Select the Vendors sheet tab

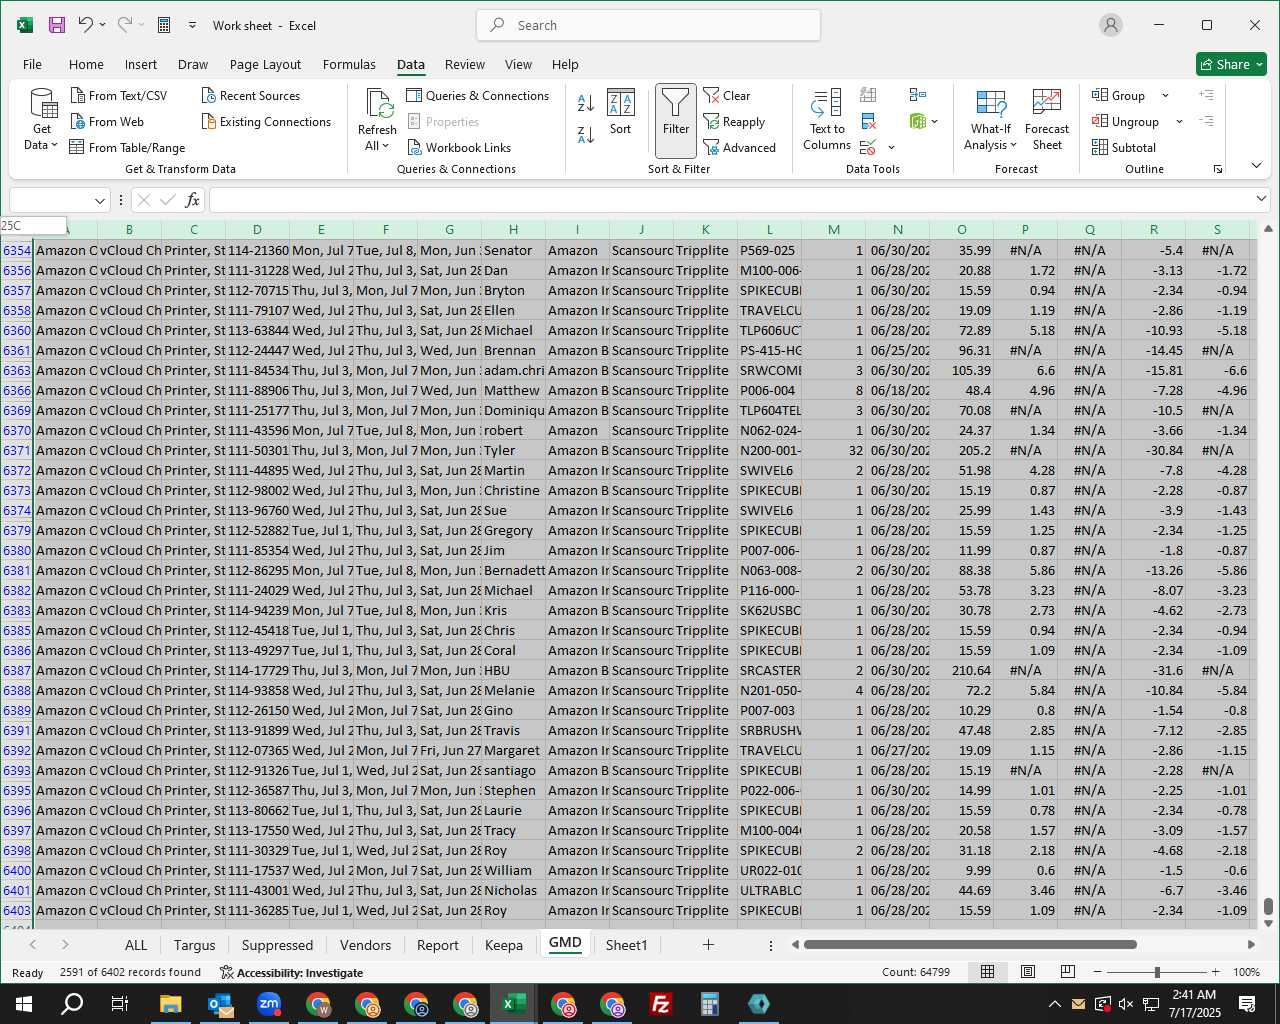(365, 944)
